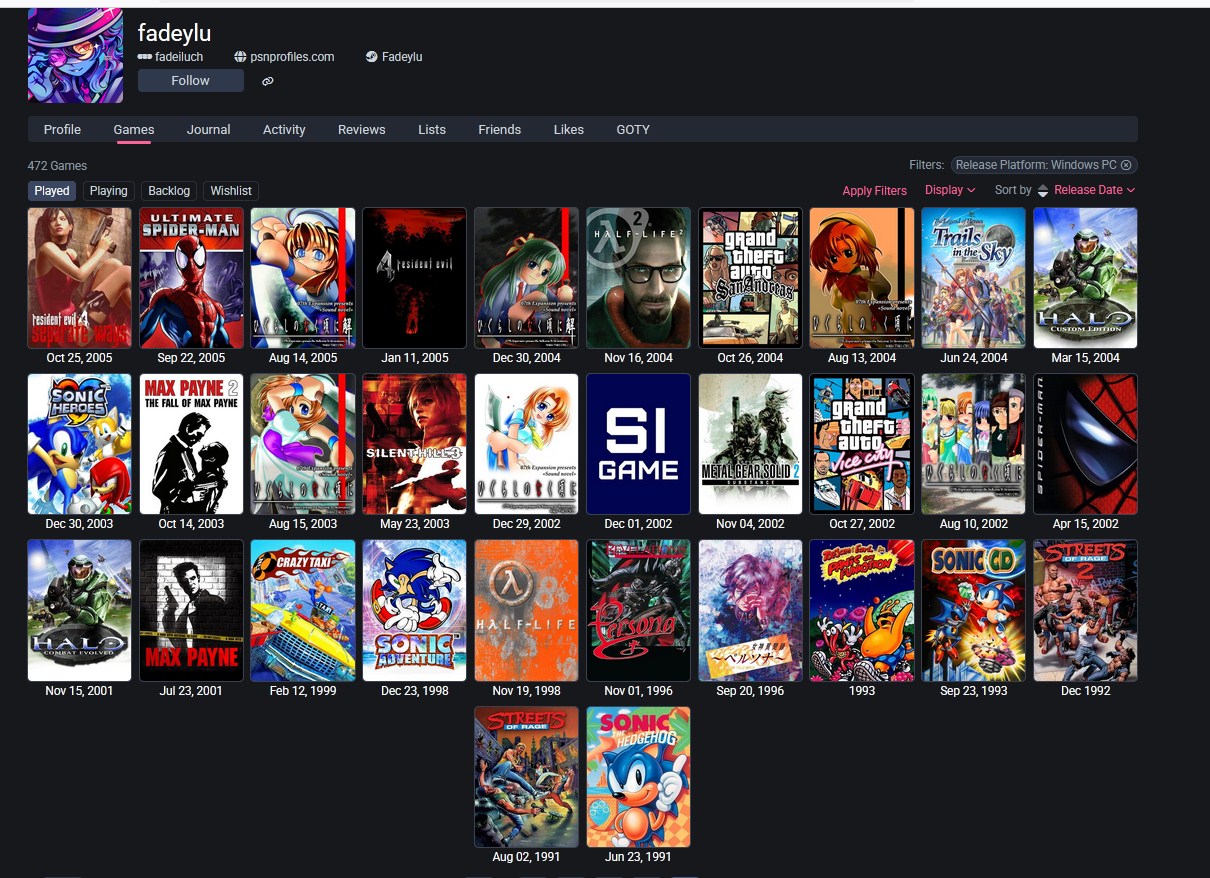Click the Release Platform: Windows PC filter chip

(1044, 165)
